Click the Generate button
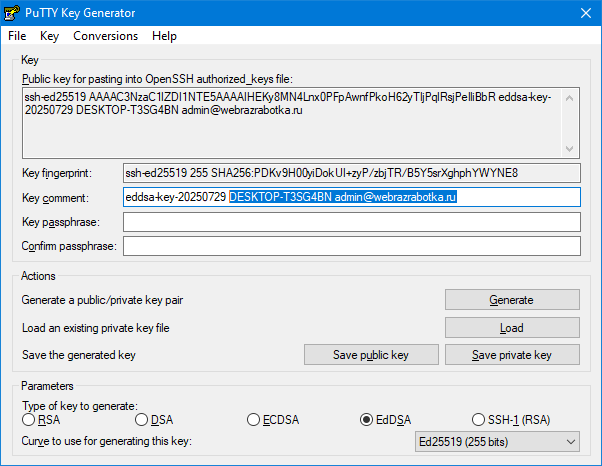602x466 pixels. (511, 300)
